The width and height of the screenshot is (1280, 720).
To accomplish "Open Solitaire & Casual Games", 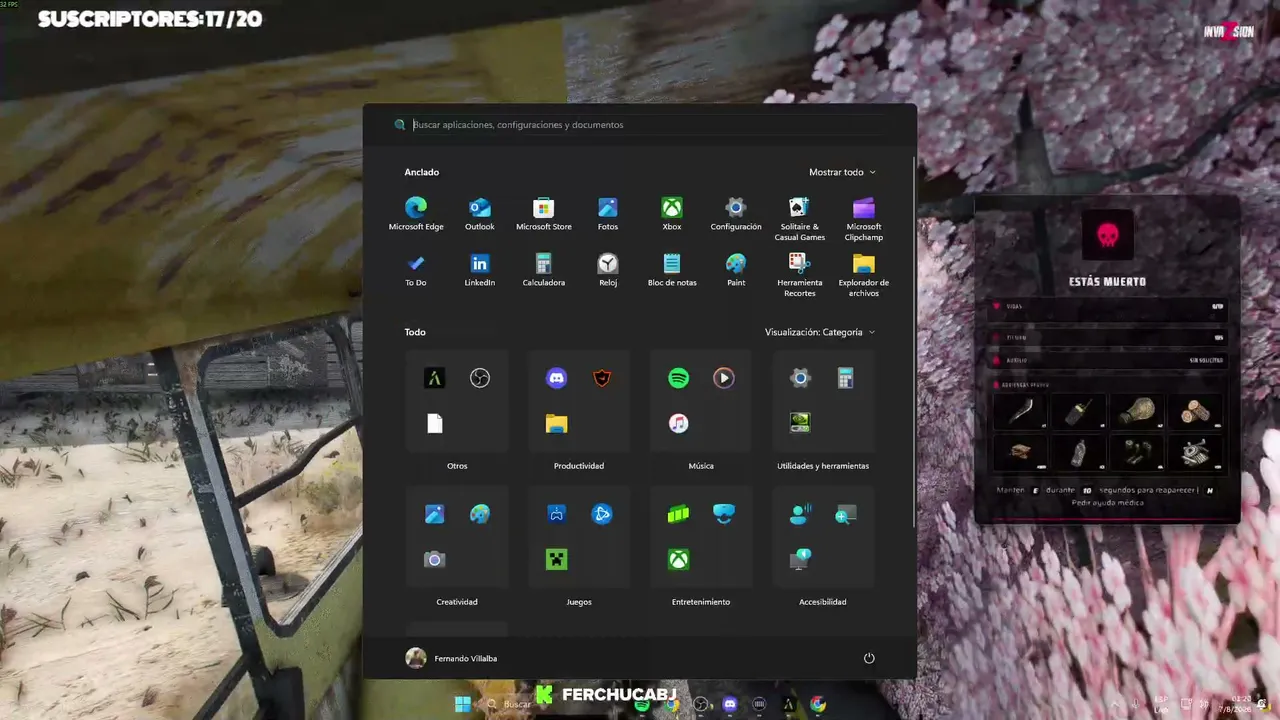I will [800, 219].
